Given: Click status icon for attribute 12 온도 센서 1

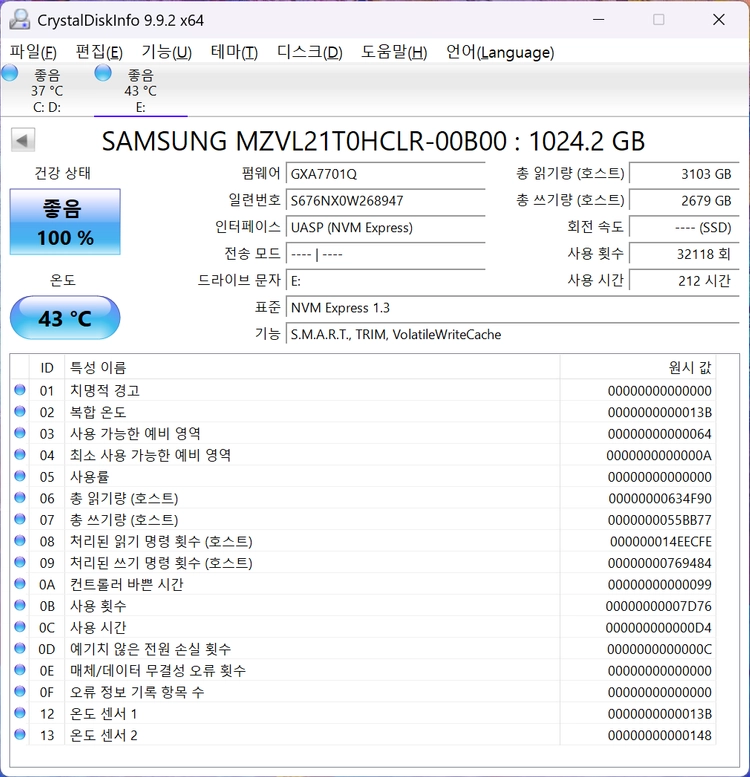Looking at the screenshot, I should (x=20, y=713).
